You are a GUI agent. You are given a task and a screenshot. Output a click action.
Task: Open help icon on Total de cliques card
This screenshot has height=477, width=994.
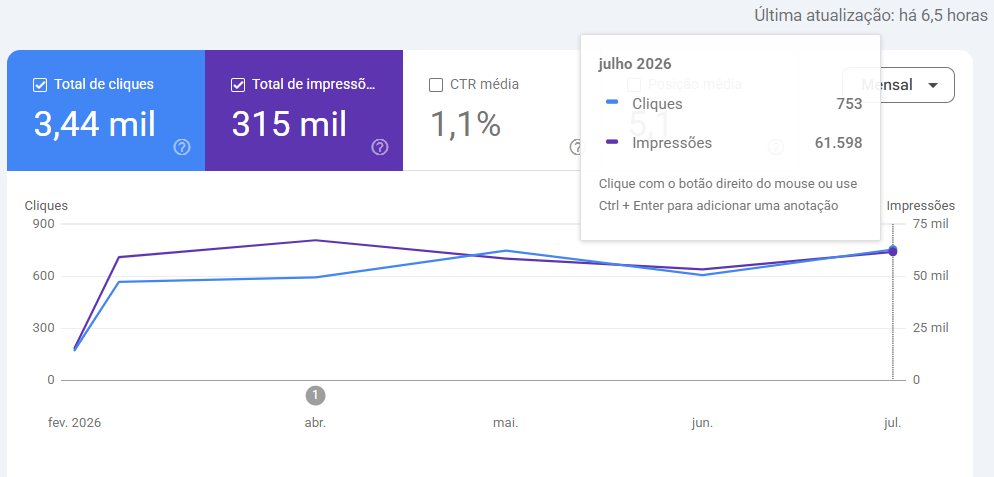pos(182,147)
